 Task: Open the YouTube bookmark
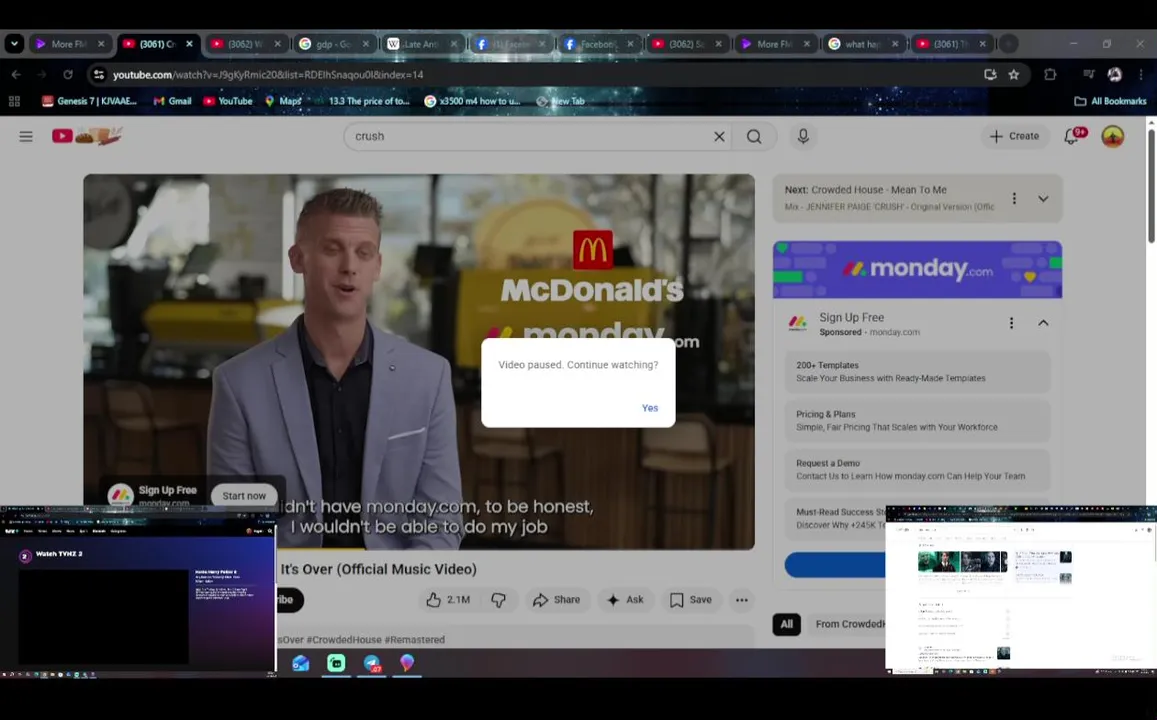pyautogui.click(x=228, y=101)
